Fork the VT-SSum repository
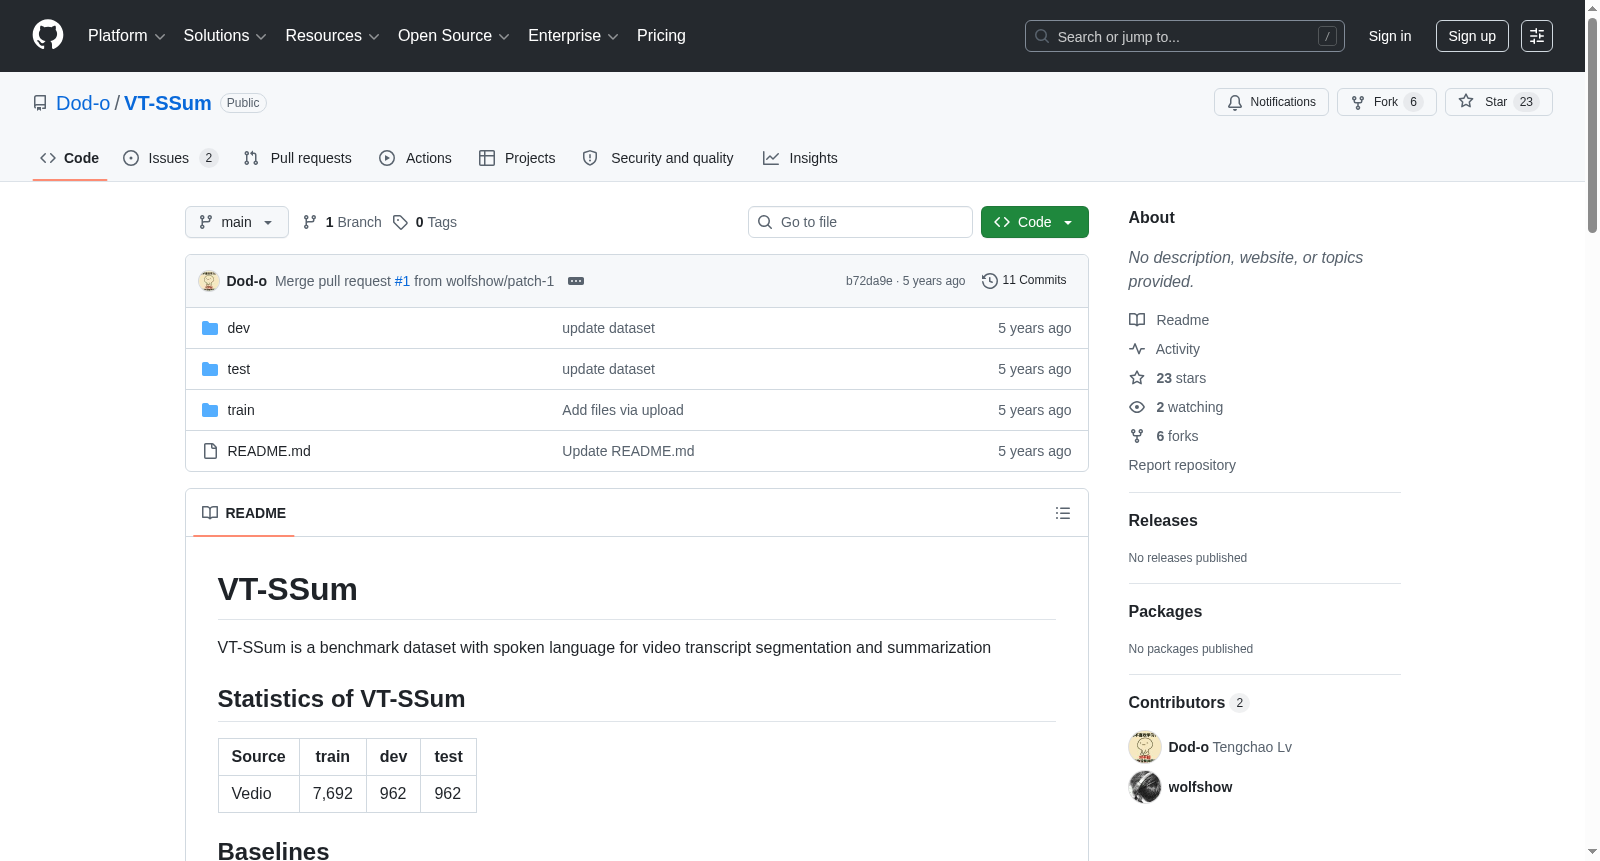This screenshot has width=1600, height=861. coord(1386,102)
